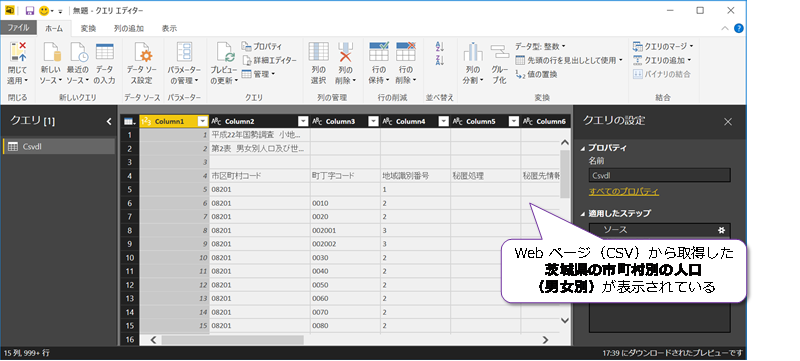Click Manage Parameters (パラメーターの管理) icon
800x361 pixels.
tap(184, 52)
